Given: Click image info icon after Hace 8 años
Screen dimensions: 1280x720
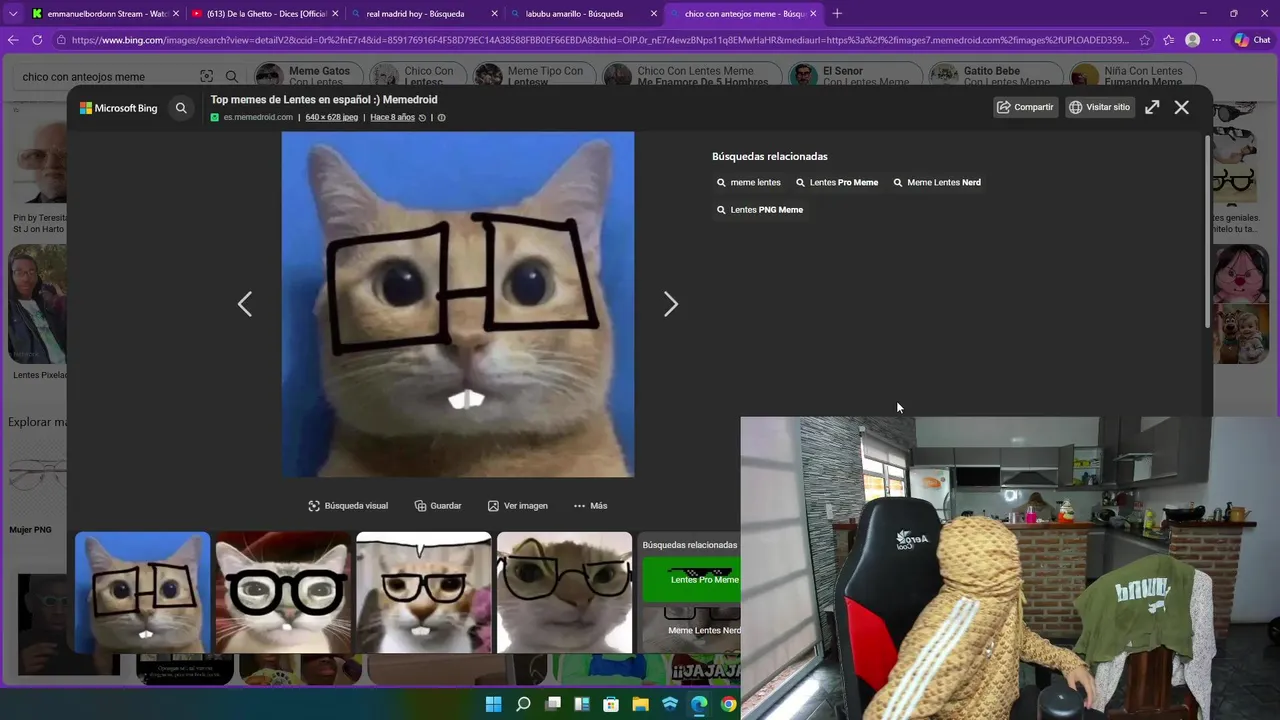Looking at the screenshot, I should click(x=441, y=117).
